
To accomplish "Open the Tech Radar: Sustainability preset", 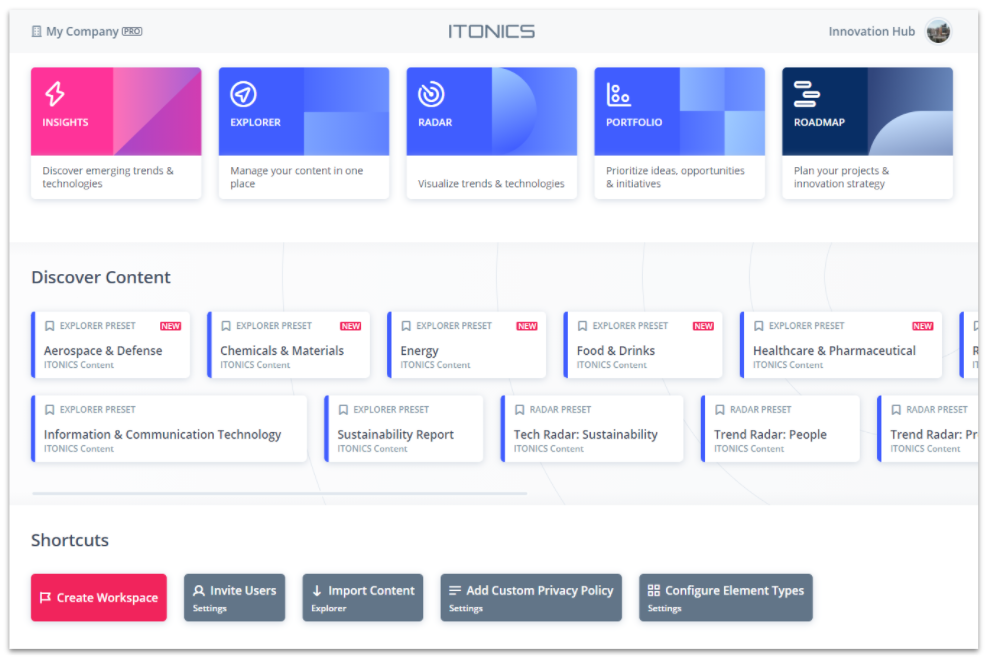I will 592,429.
